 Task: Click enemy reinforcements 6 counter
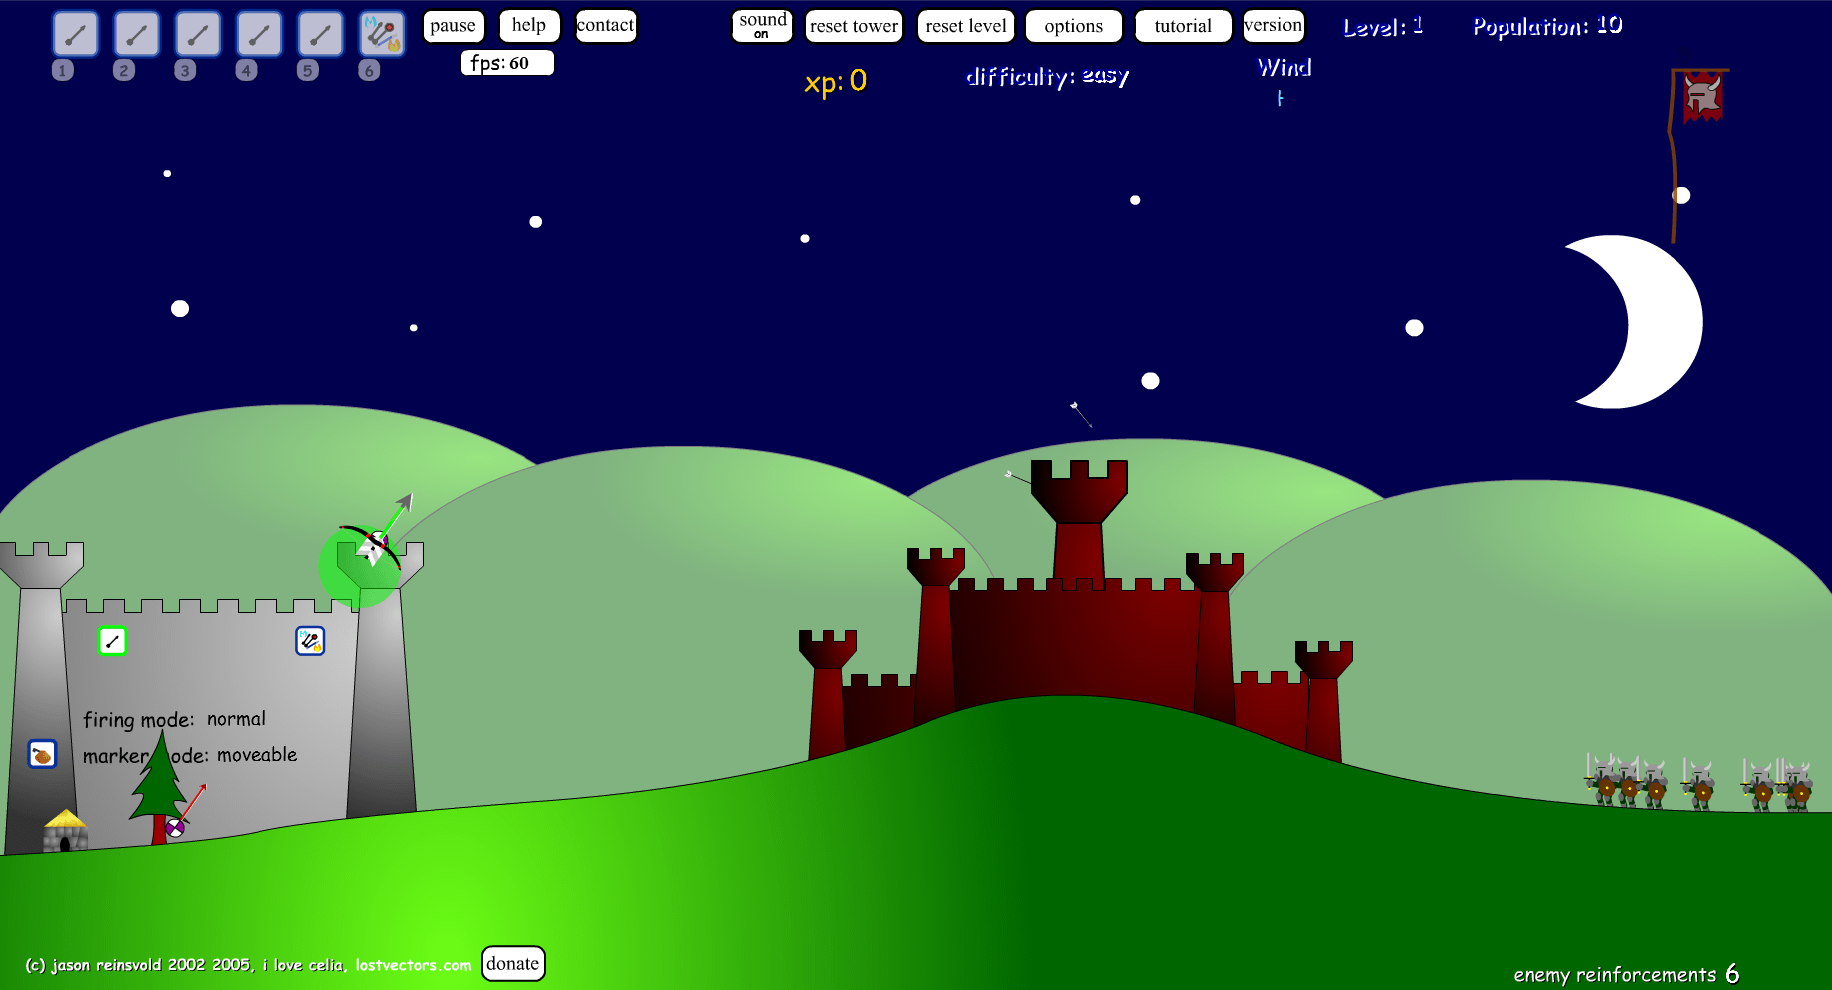(1626, 974)
